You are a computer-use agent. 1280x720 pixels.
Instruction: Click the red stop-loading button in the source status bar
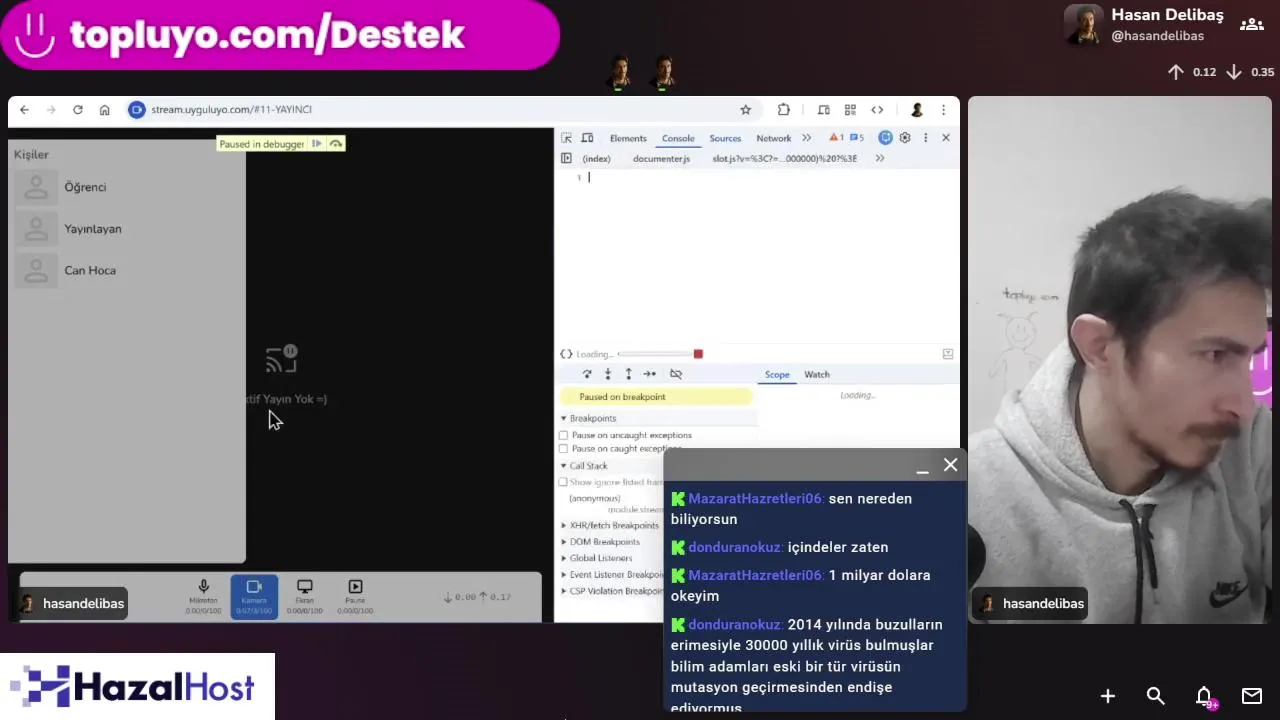point(698,354)
